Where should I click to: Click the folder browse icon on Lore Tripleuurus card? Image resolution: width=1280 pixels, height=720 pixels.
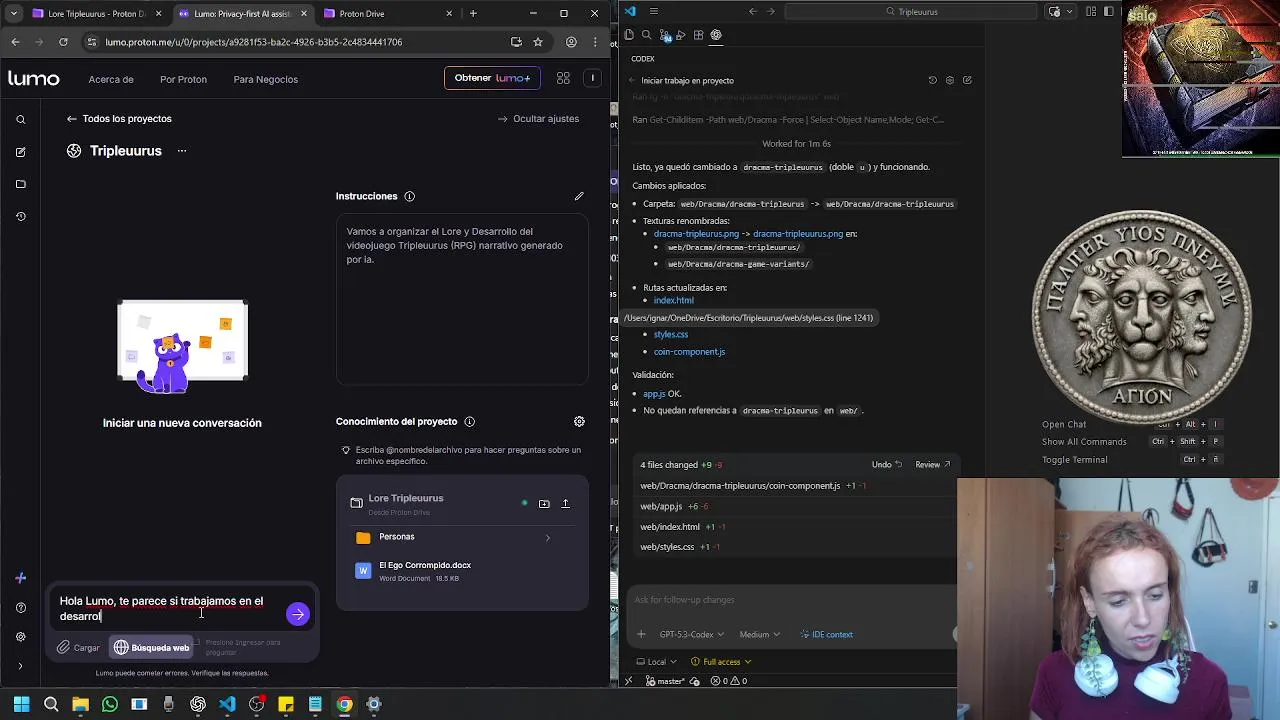coord(544,504)
